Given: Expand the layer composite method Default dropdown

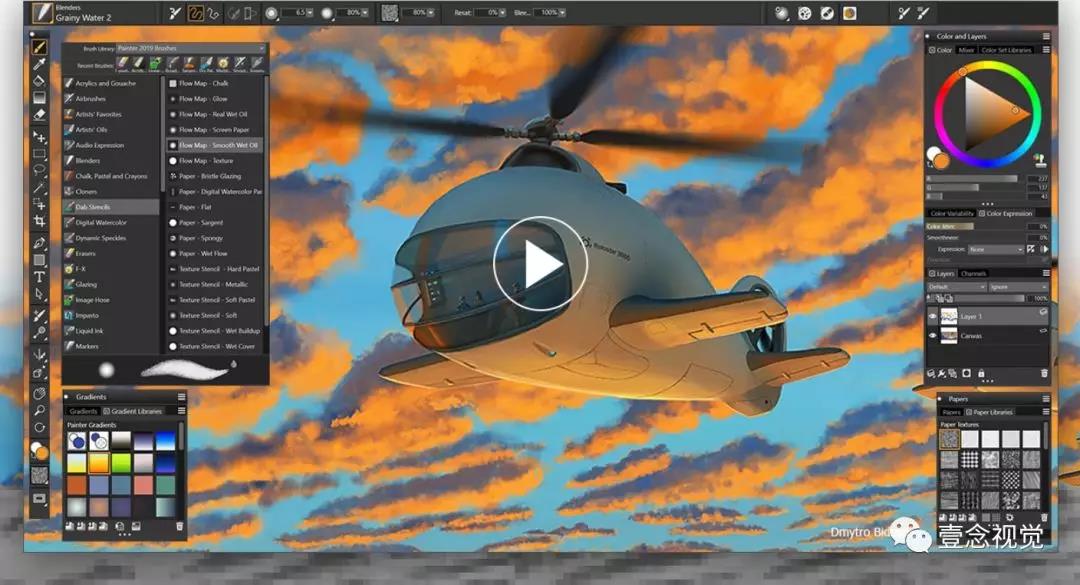Looking at the screenshot, I should pyautogui.click(x=955, y=286).
